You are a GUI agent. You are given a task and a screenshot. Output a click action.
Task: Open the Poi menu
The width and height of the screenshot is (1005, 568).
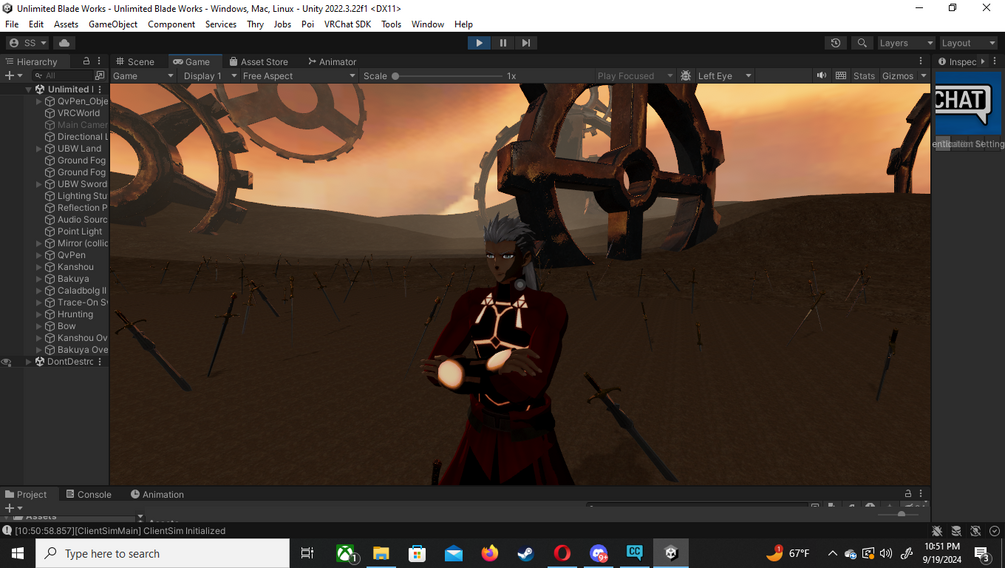click(x=308, y=24)
